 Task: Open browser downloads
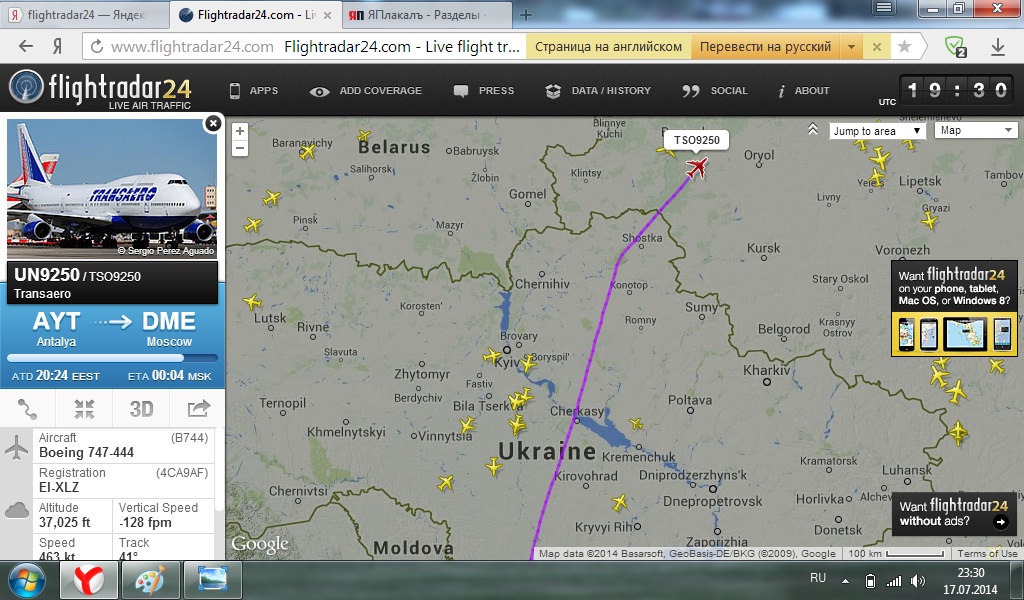[x=997, y=46]
